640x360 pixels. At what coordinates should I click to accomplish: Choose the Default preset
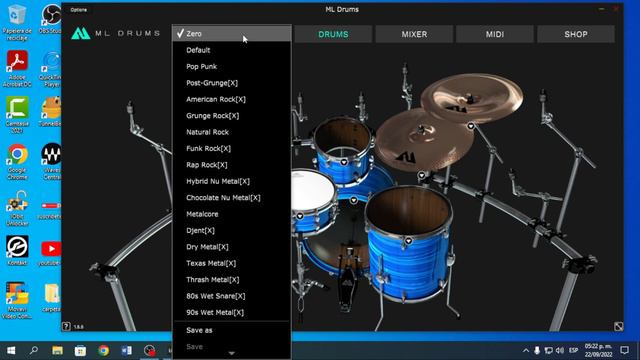(231, 50)
